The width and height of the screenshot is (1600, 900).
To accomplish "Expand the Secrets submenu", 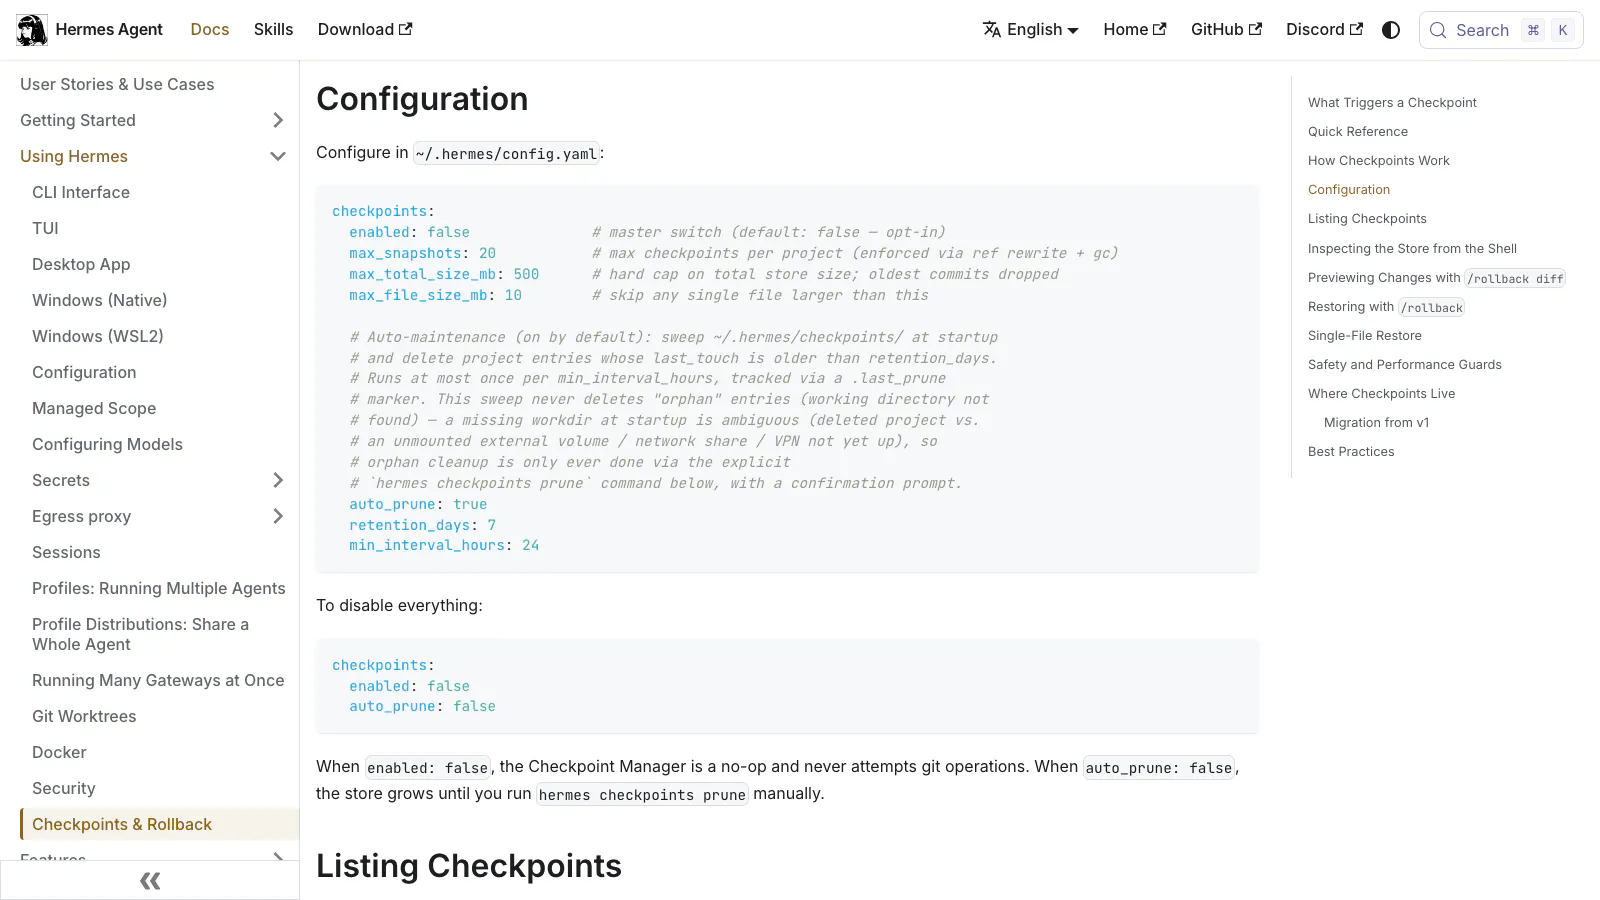I will click(x=278, y=480).
